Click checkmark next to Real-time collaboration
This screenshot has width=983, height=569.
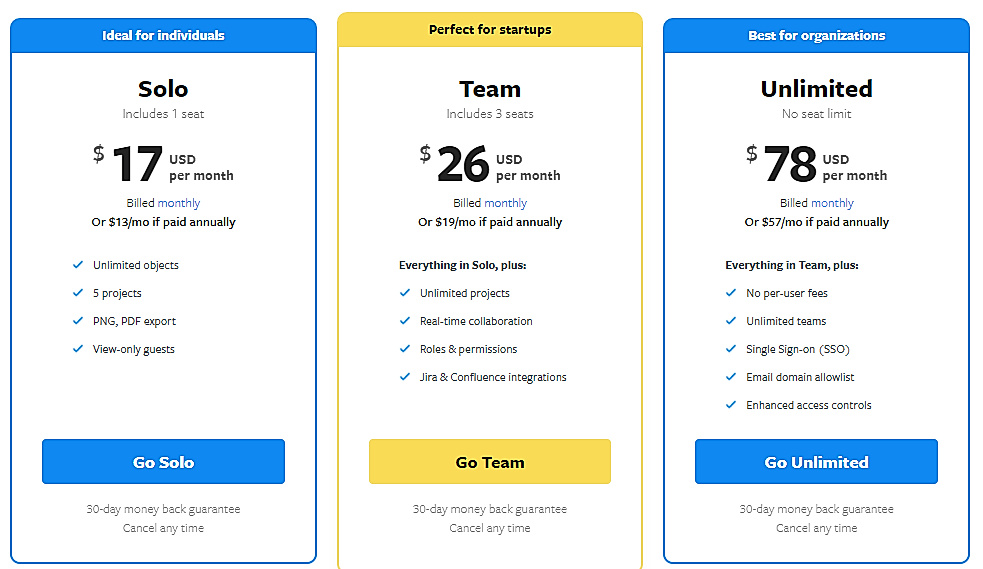pyautogui.click(x=405, y=321)
